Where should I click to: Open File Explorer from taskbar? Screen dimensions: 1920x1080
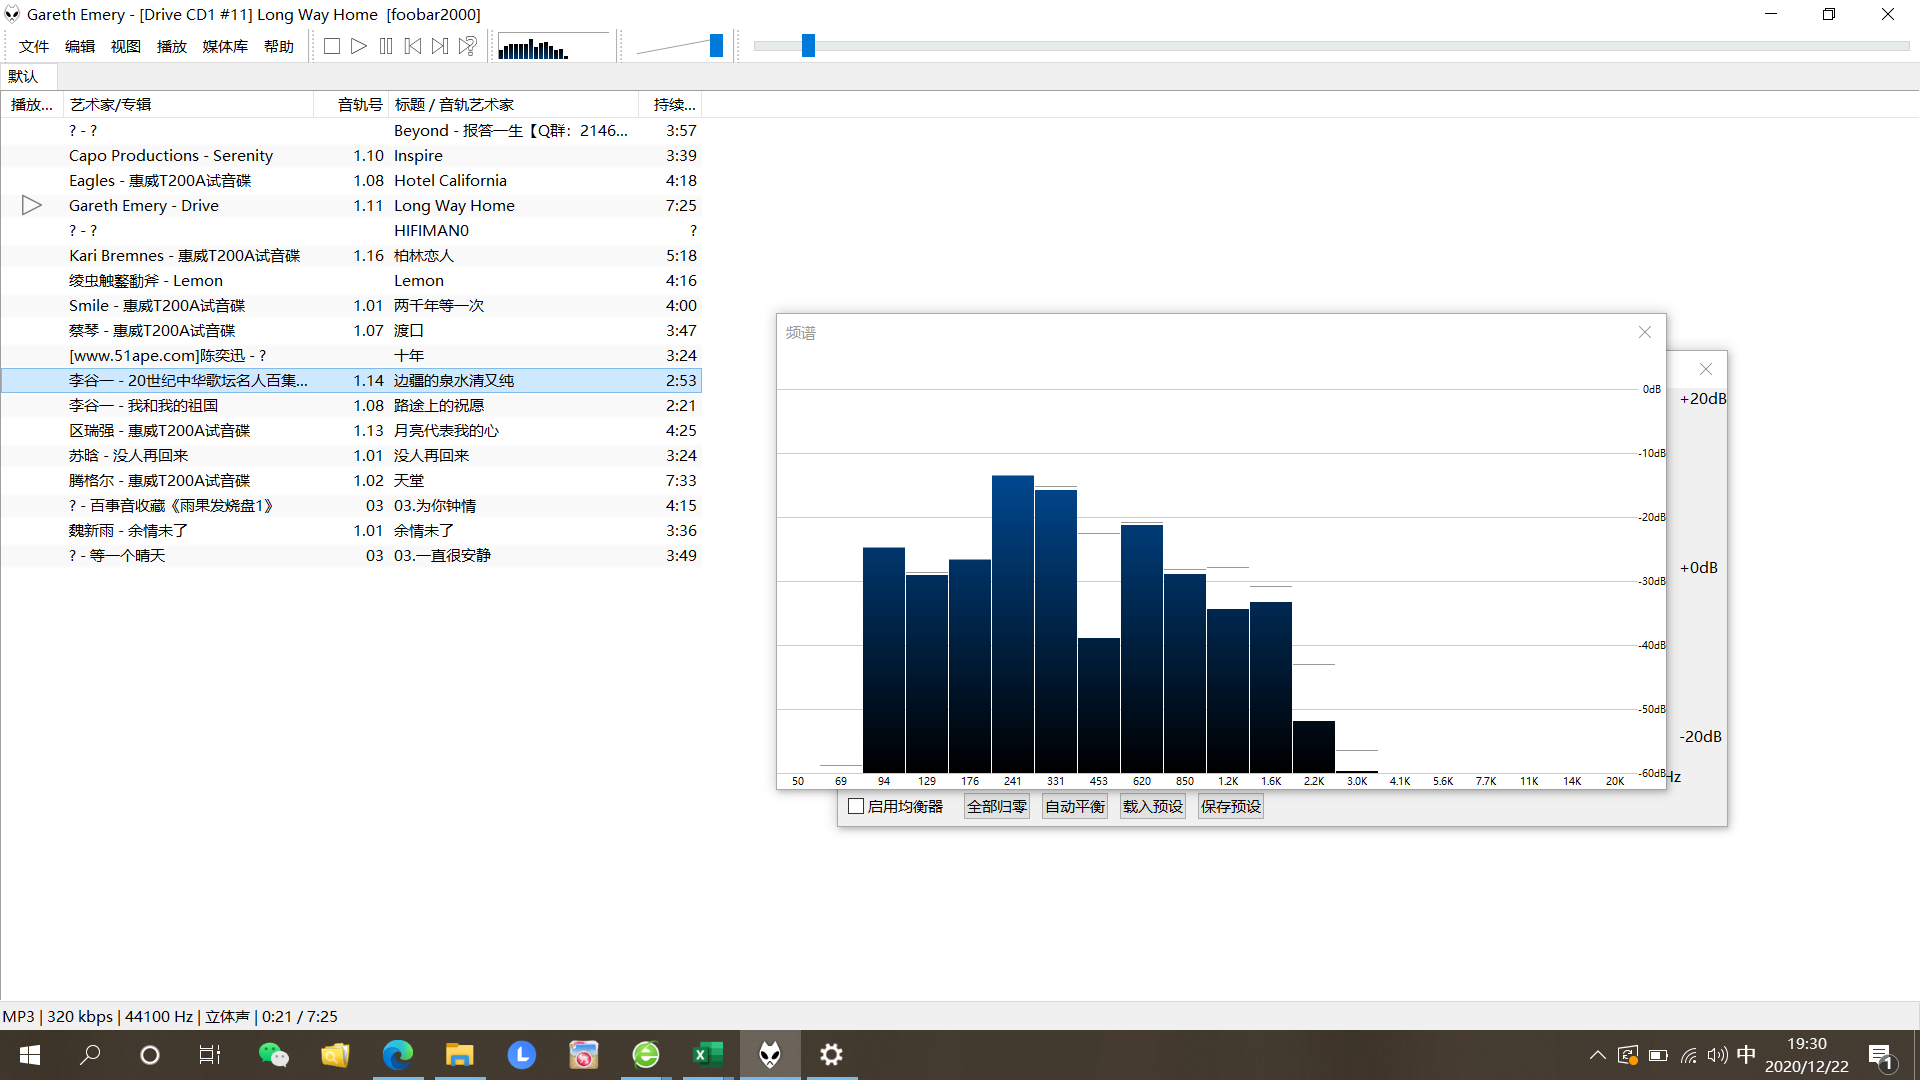[459, 1055]
